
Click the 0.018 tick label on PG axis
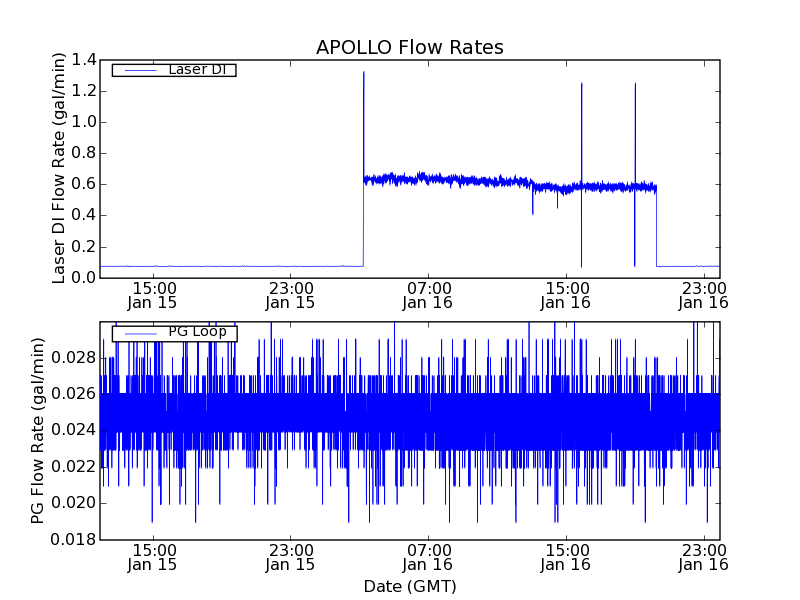[x=70, y=539]
